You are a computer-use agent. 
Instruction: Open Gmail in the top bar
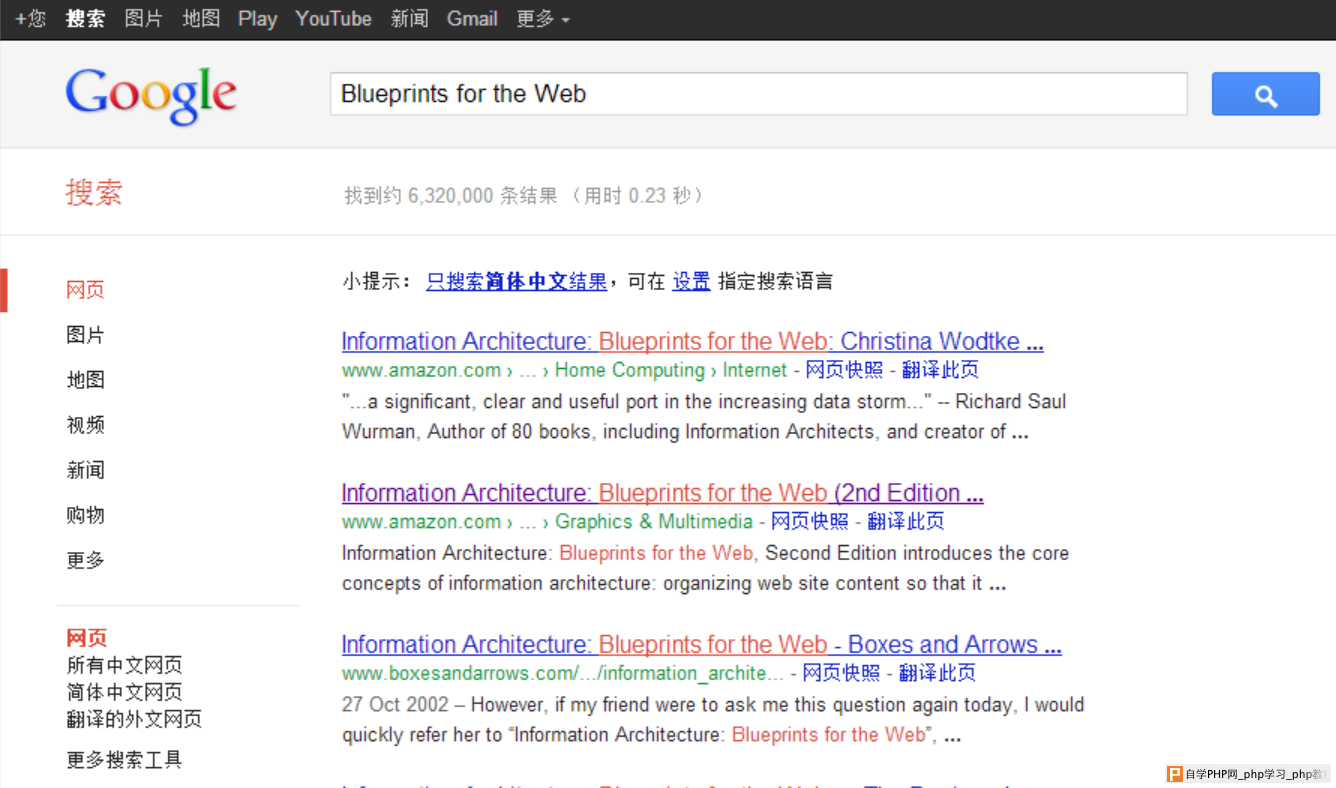coord(472,19)
